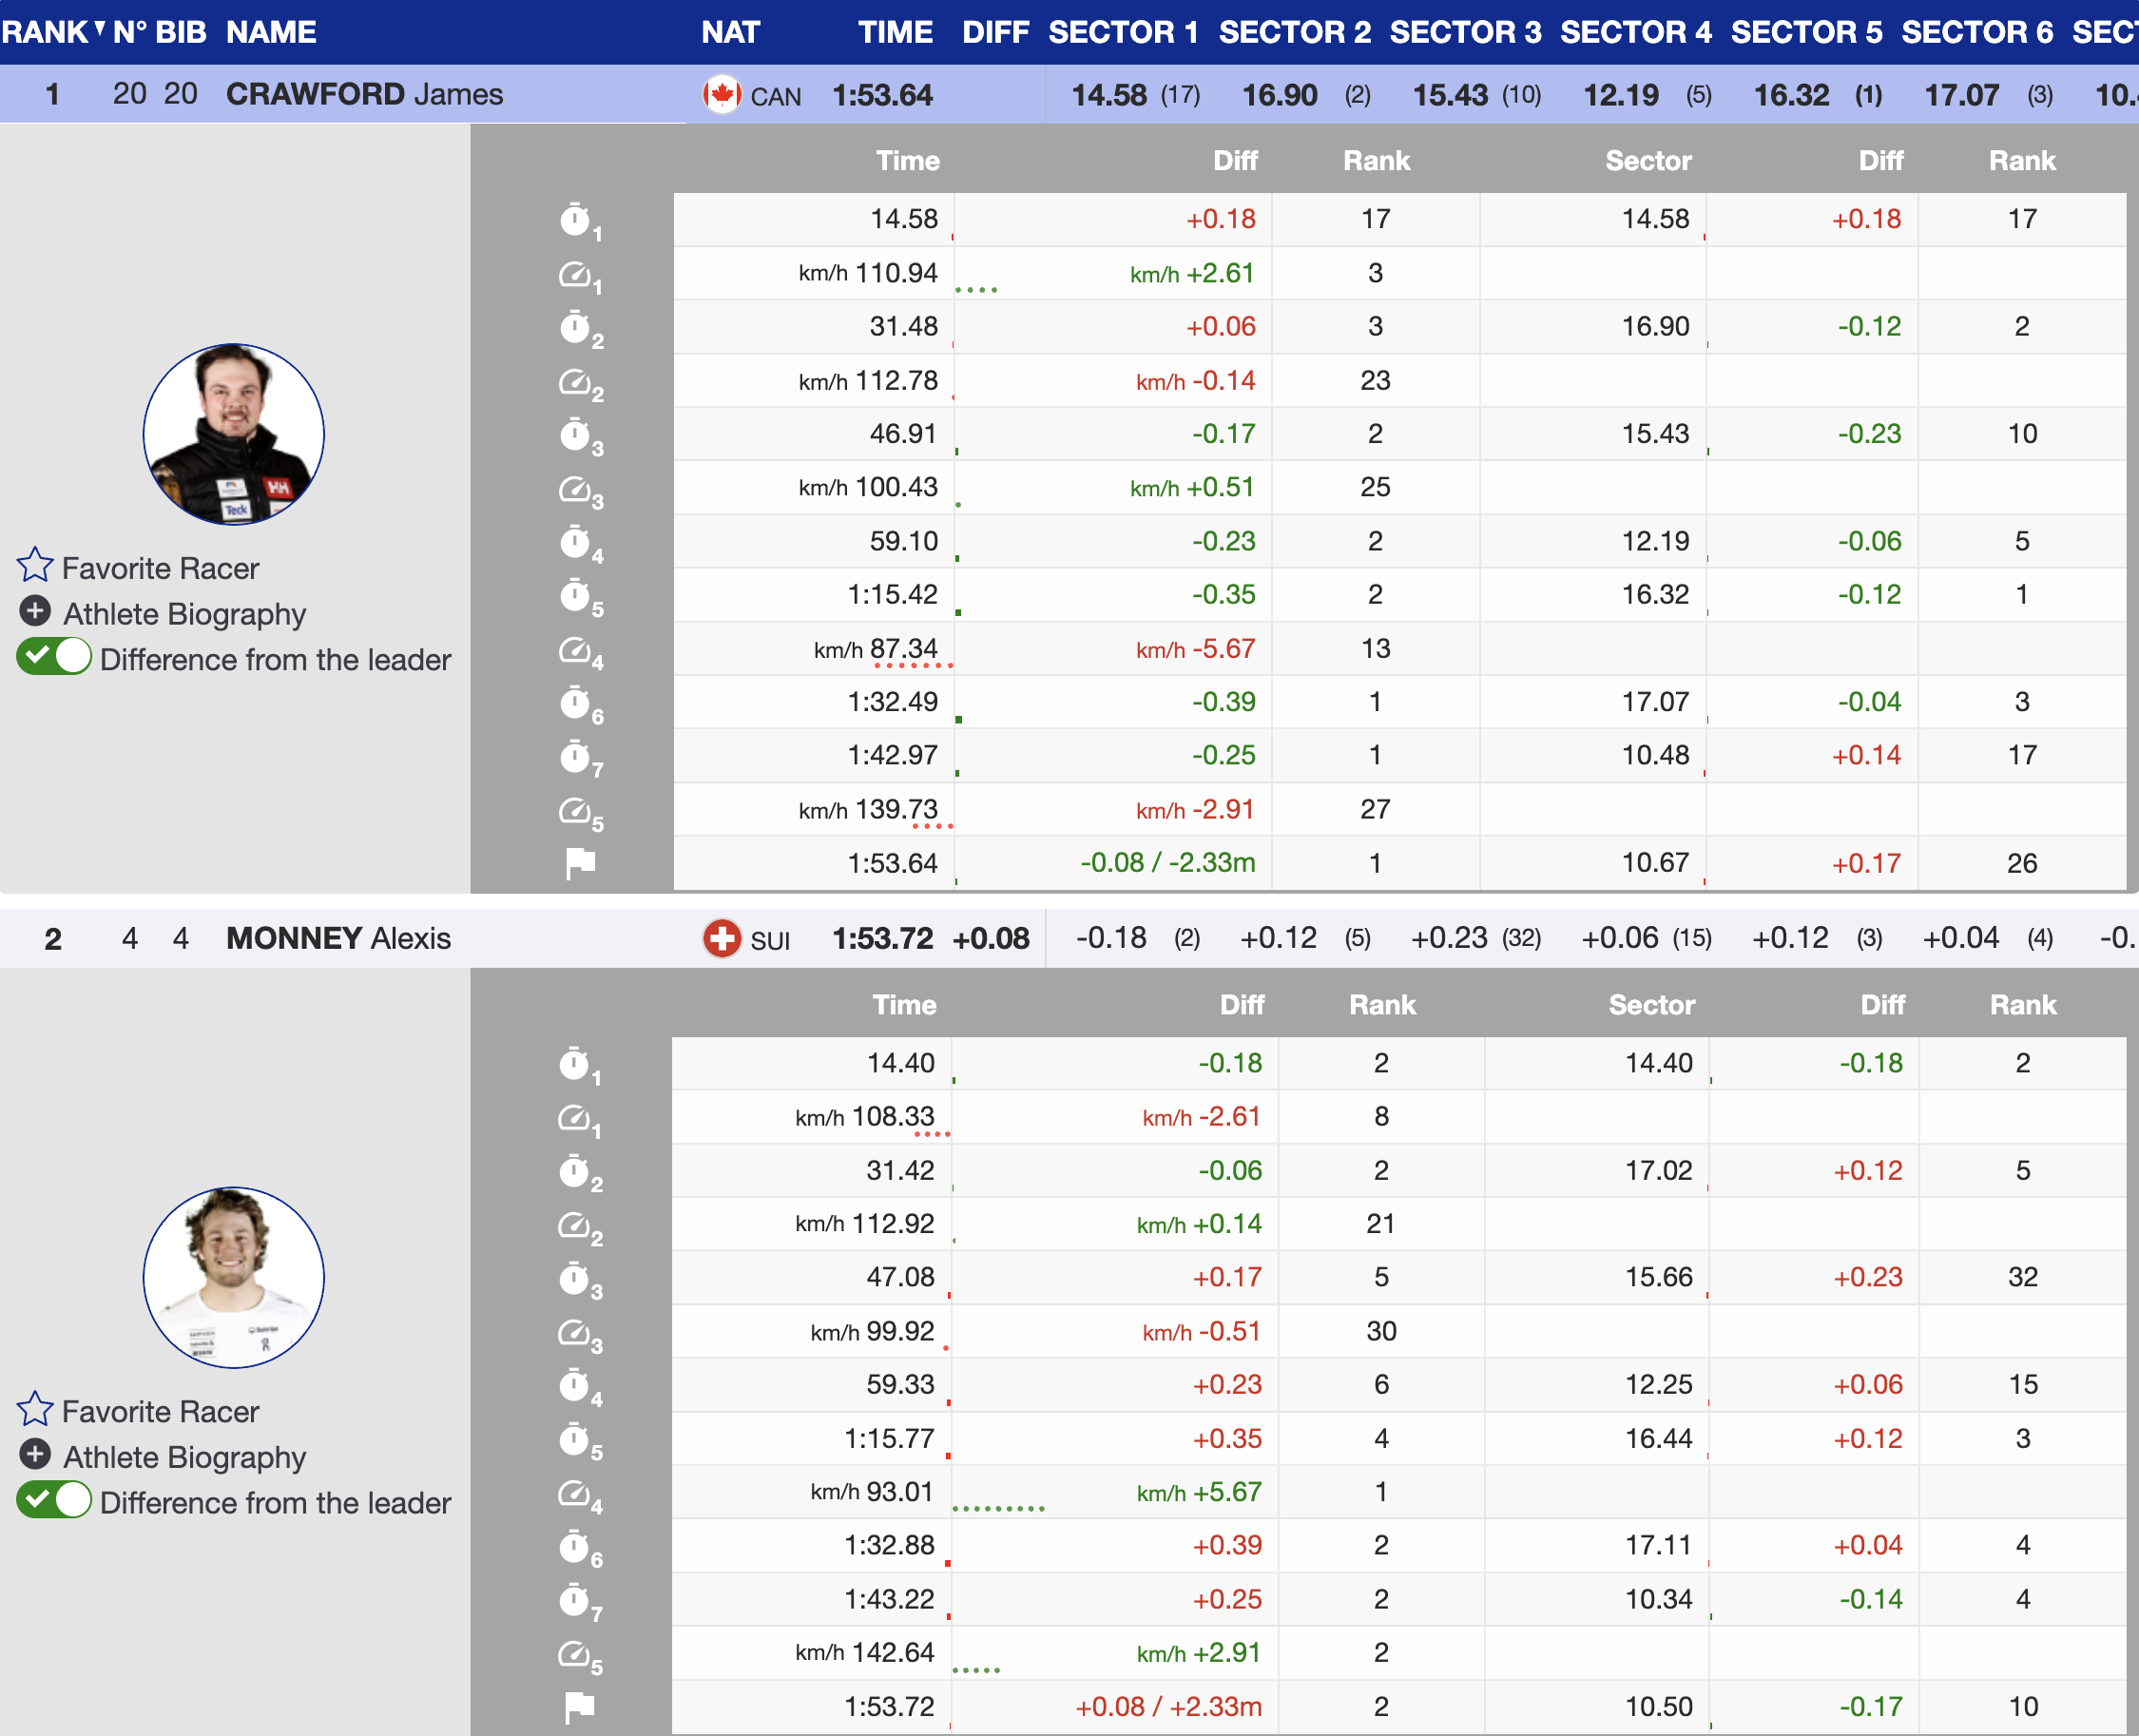Open the MONNEY Alexis name link
Image resolution: width=2139 pixels, height=1736 pixels.
coord(338,938)
